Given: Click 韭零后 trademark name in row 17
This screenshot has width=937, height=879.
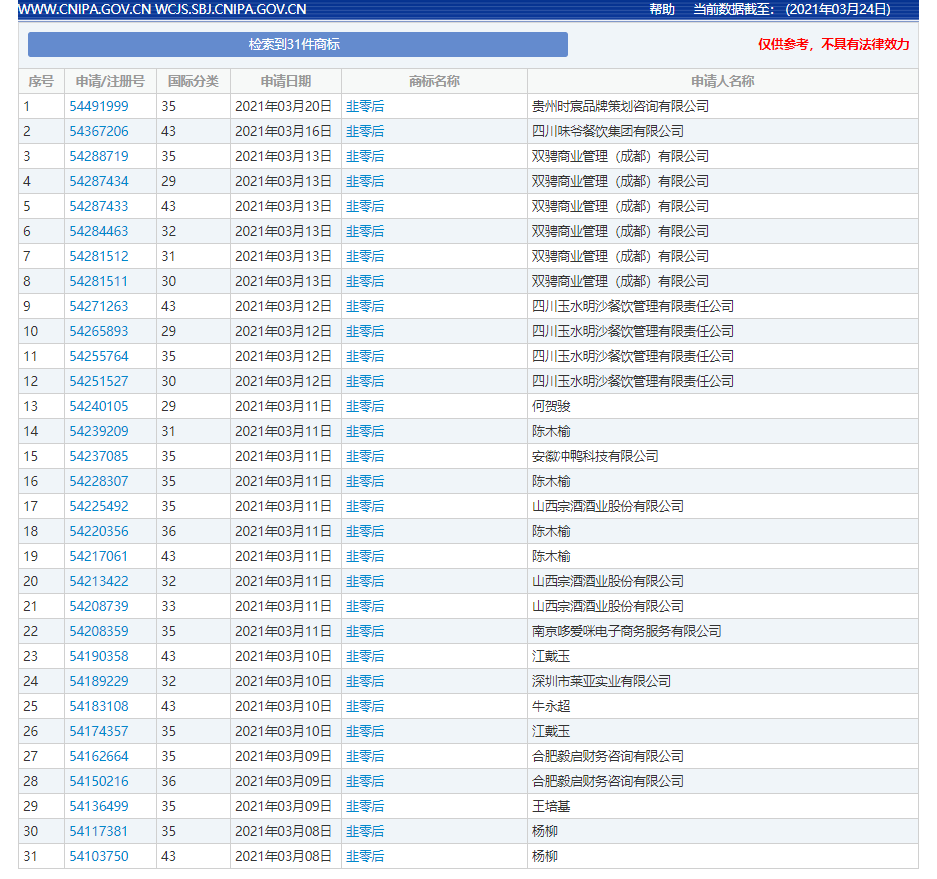Looking at the screenshot, I should (x=365, y=507).
